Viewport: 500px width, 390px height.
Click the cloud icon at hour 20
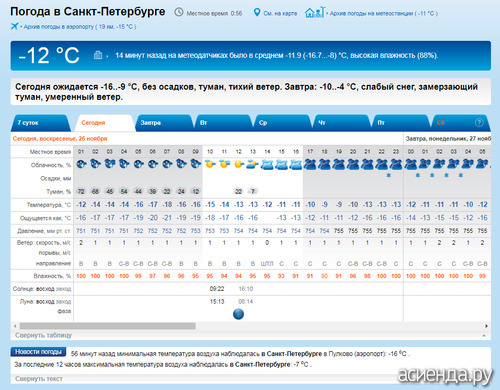pos(353,164)
